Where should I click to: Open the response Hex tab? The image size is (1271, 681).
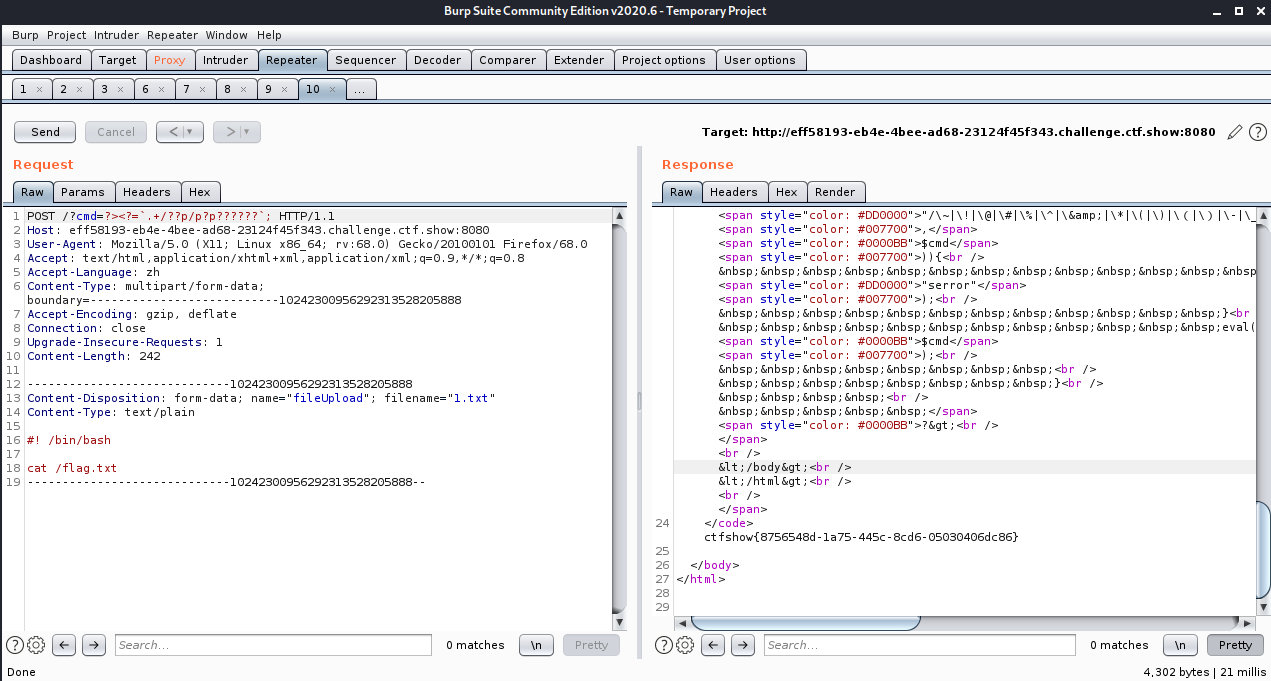(x=787, y=192)
